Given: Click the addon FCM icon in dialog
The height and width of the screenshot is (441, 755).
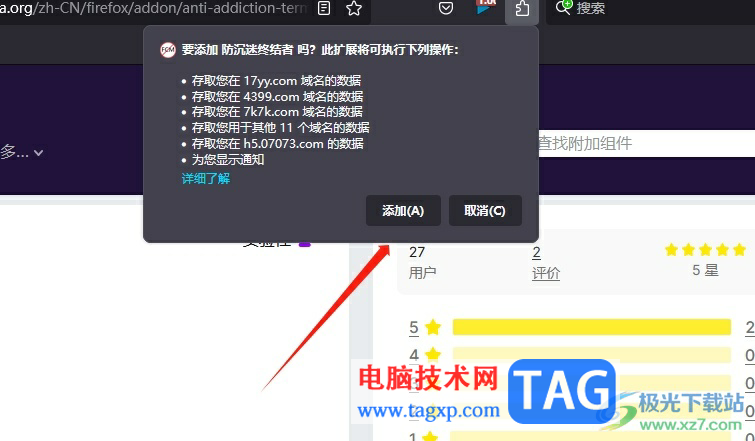Looking at the screenshot, I should 168,50.
